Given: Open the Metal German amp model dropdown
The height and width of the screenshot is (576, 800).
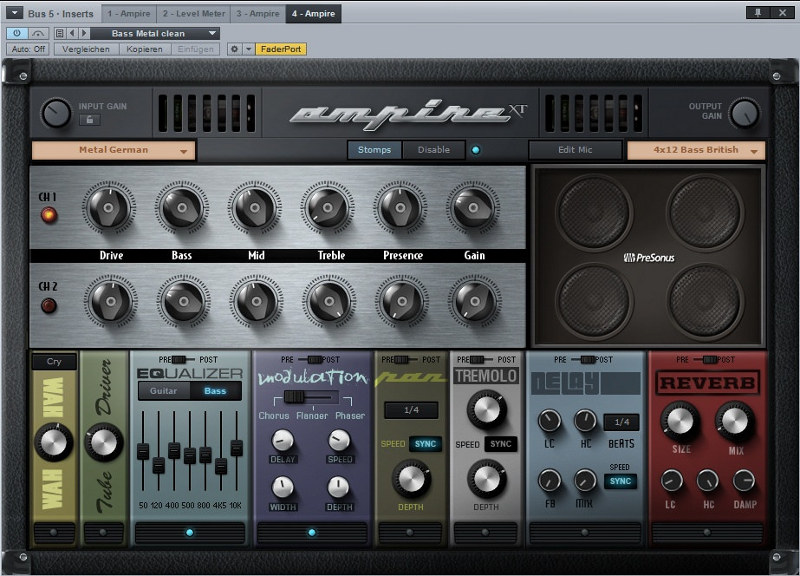Looking at the screenshot, I should 114,151.
